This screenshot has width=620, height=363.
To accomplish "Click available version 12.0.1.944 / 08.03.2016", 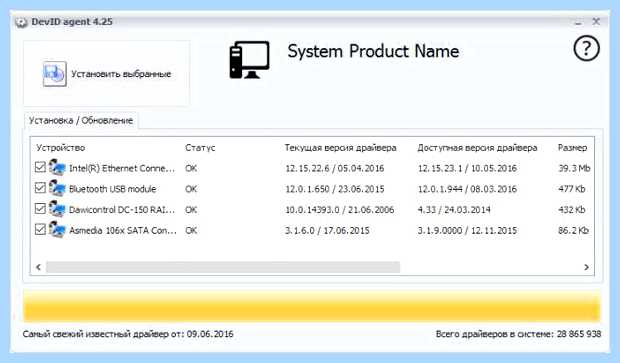I will (467, 189).
